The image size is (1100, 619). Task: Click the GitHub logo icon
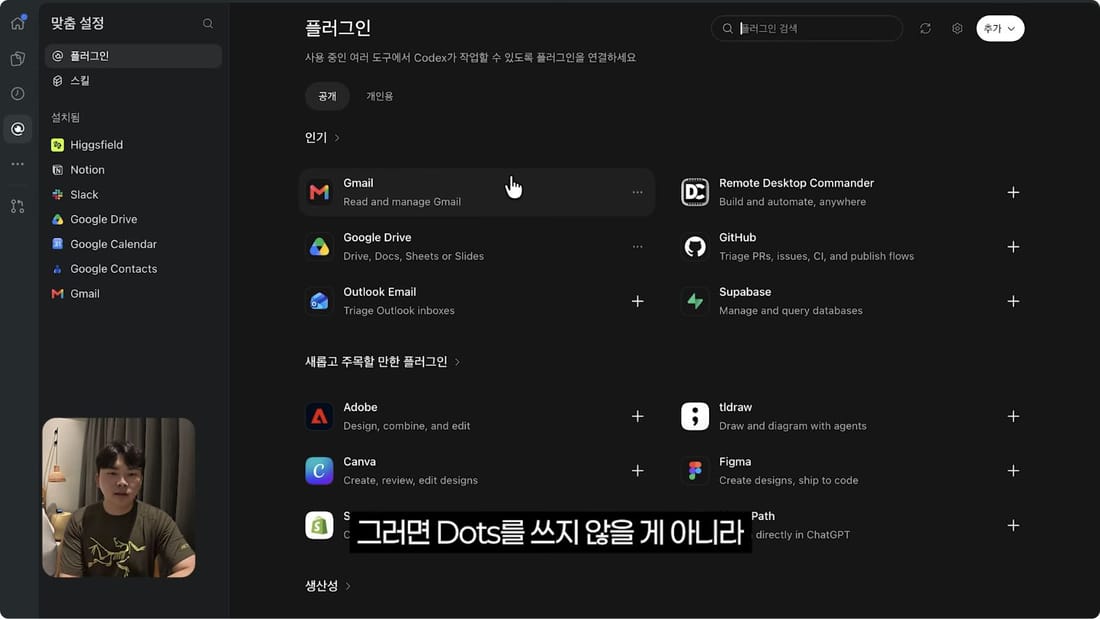pos(695,246)
